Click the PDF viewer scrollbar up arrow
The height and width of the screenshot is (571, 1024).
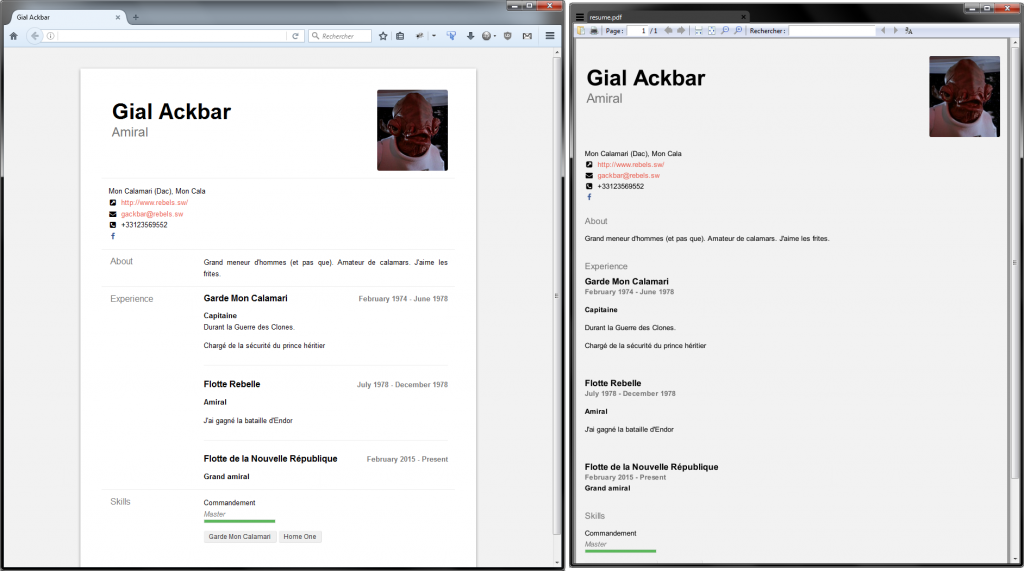pyautogui.click(x=1014, y=41)
